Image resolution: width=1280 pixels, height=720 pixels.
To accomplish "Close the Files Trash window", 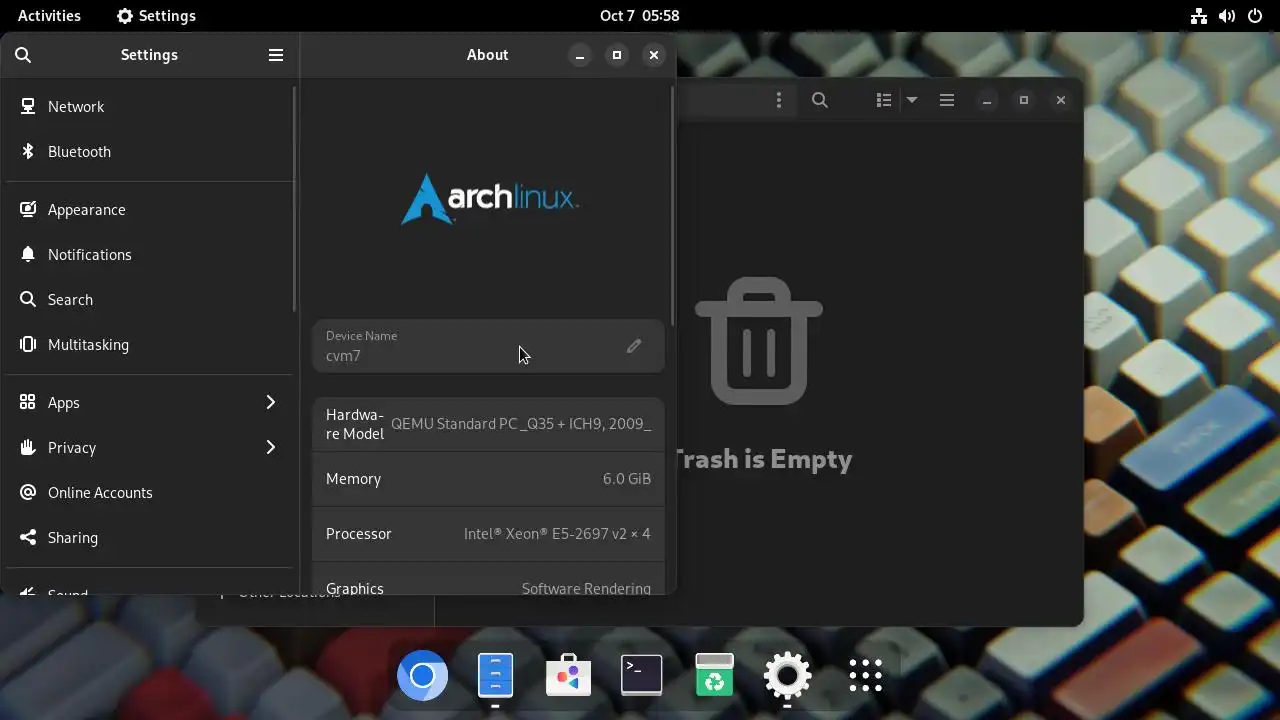I will pyautogui.click(x=1061, y=100).
